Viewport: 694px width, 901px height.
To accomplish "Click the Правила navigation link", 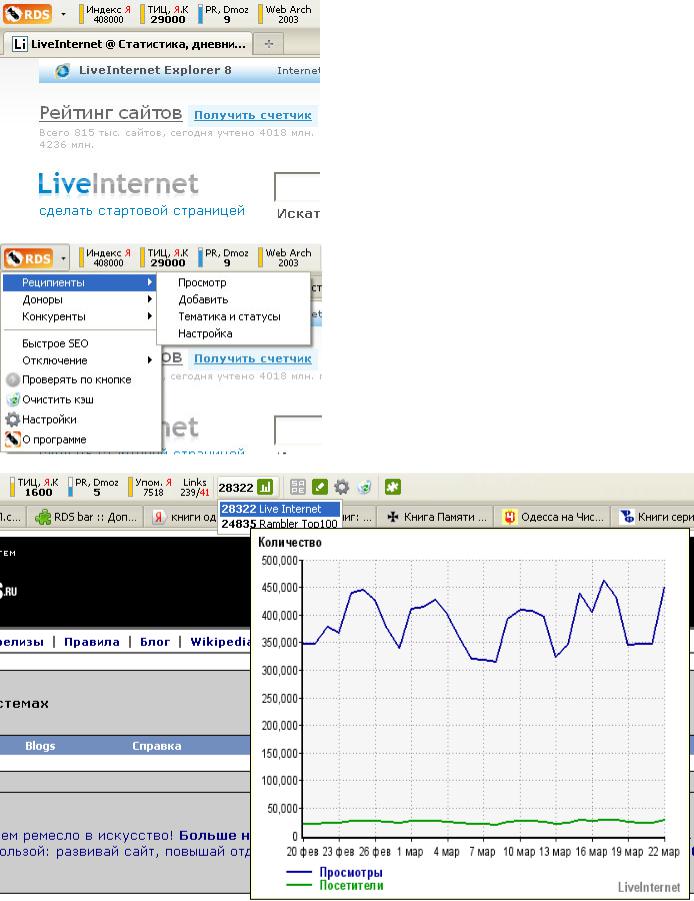I will 92,642.
